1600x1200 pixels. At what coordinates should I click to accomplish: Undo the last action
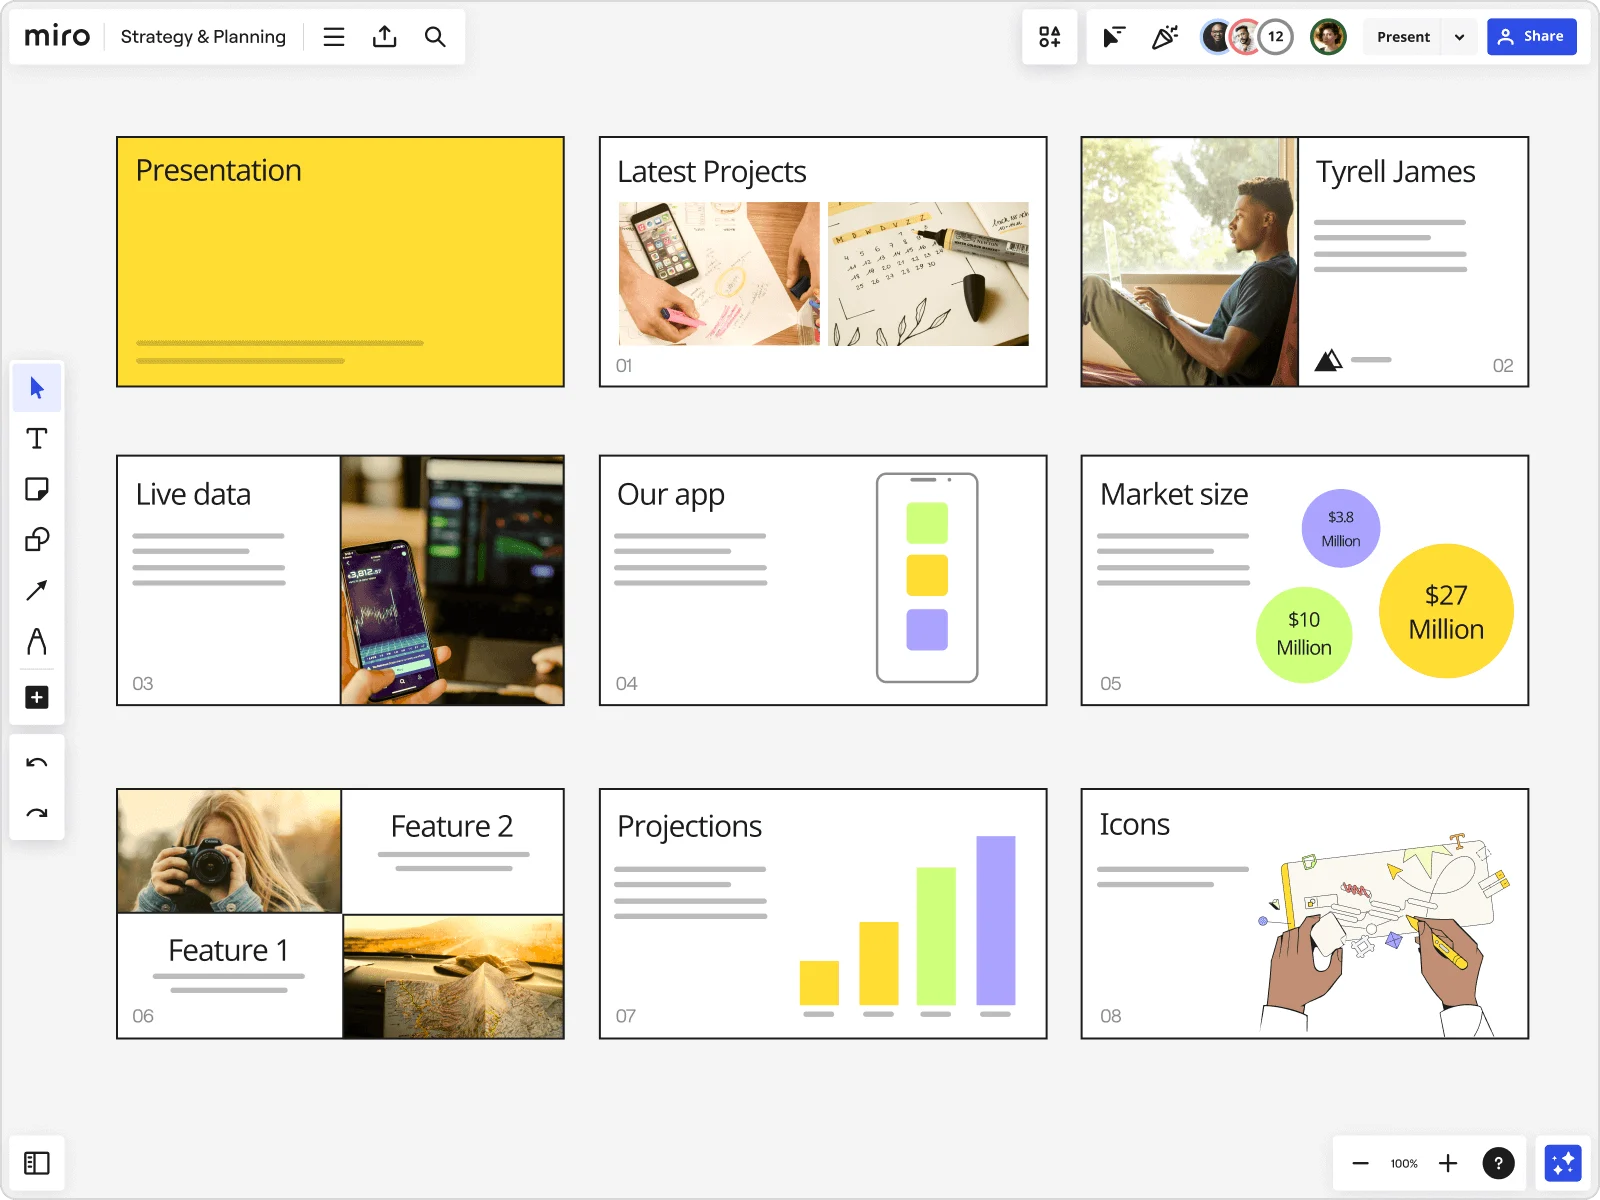pos(37,762)
